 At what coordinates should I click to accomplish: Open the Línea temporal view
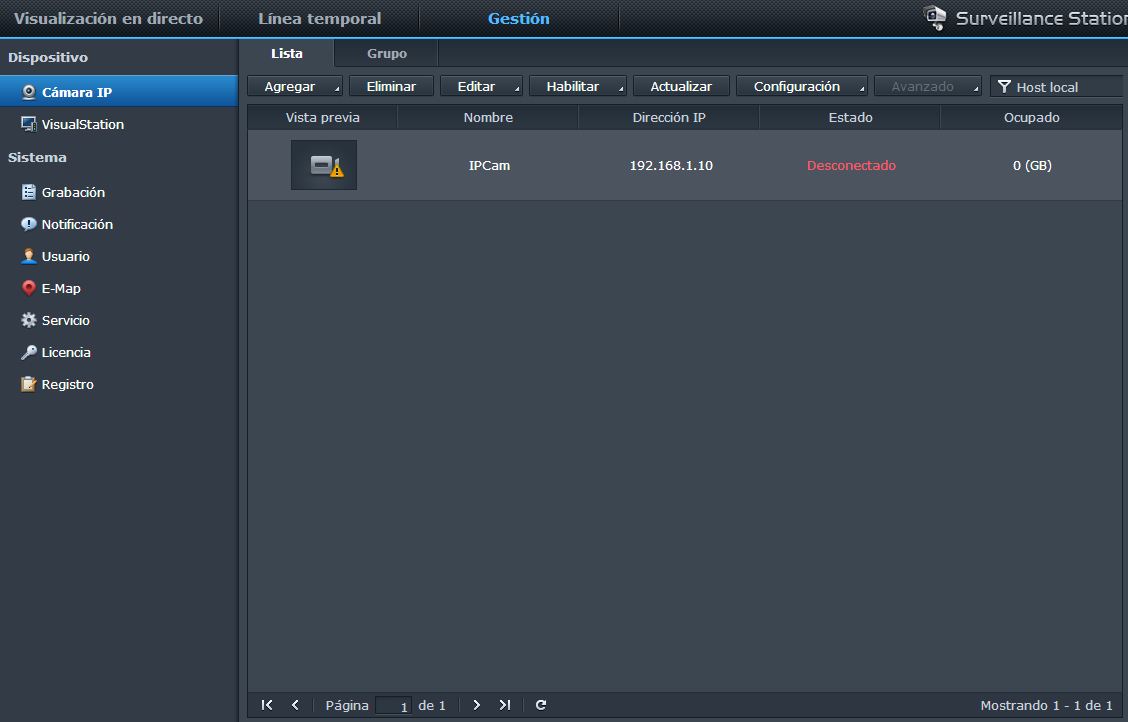click(x=320, y=17)
